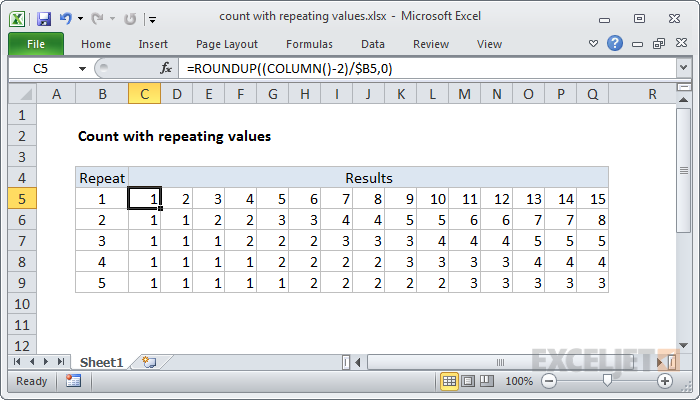Open the Formulas ribbon tab

pyautogui.click(x=309, y=44)
